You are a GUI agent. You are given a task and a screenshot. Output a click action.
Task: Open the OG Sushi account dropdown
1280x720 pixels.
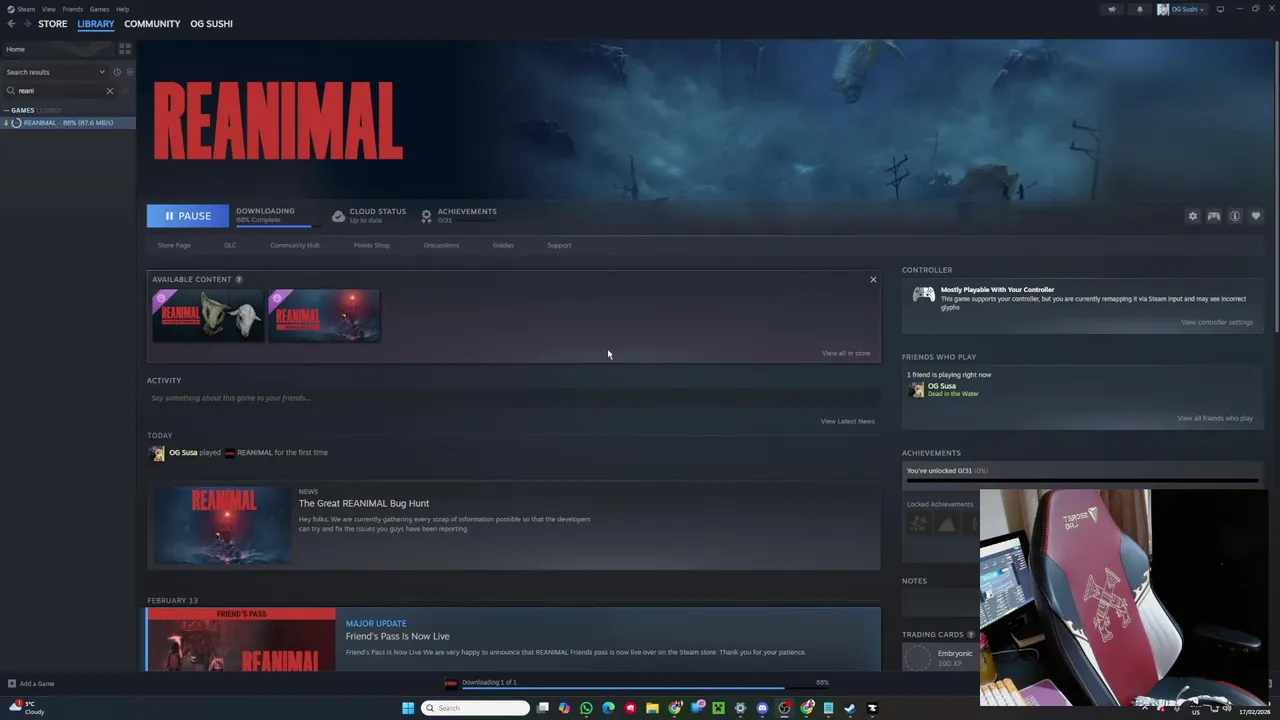click(x=1181, y=9)
